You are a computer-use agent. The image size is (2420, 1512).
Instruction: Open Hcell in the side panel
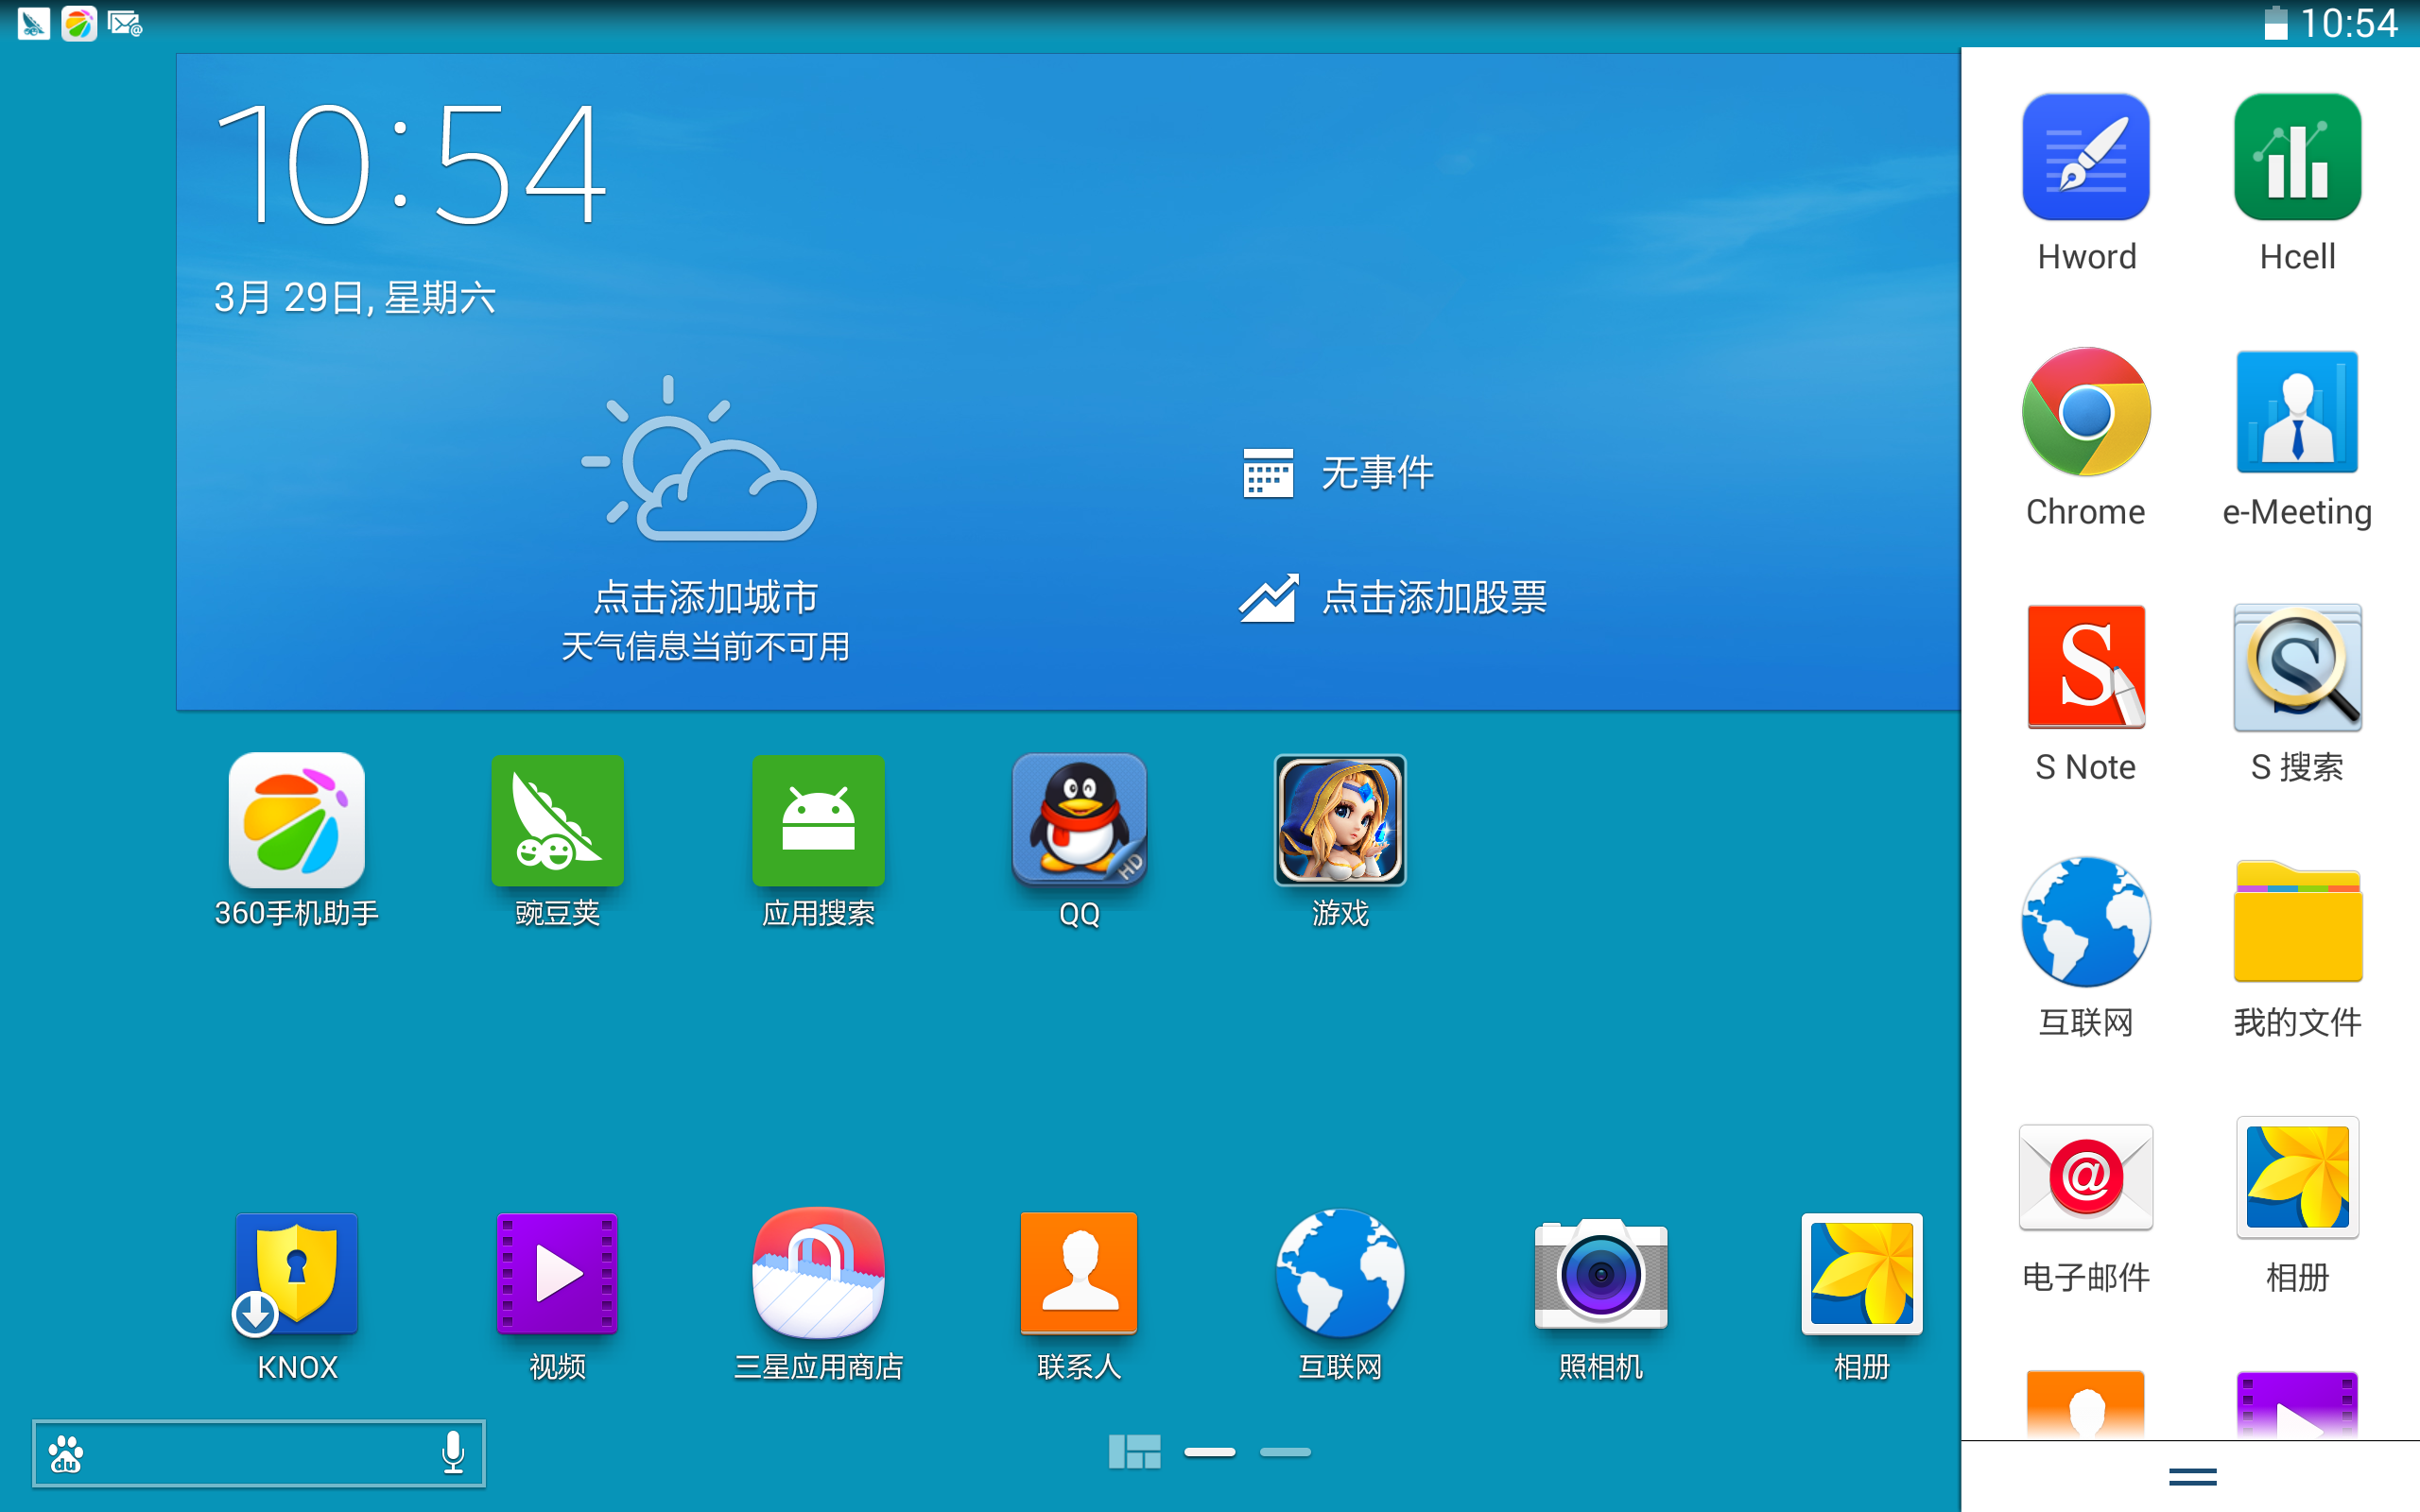point(2298,157)
